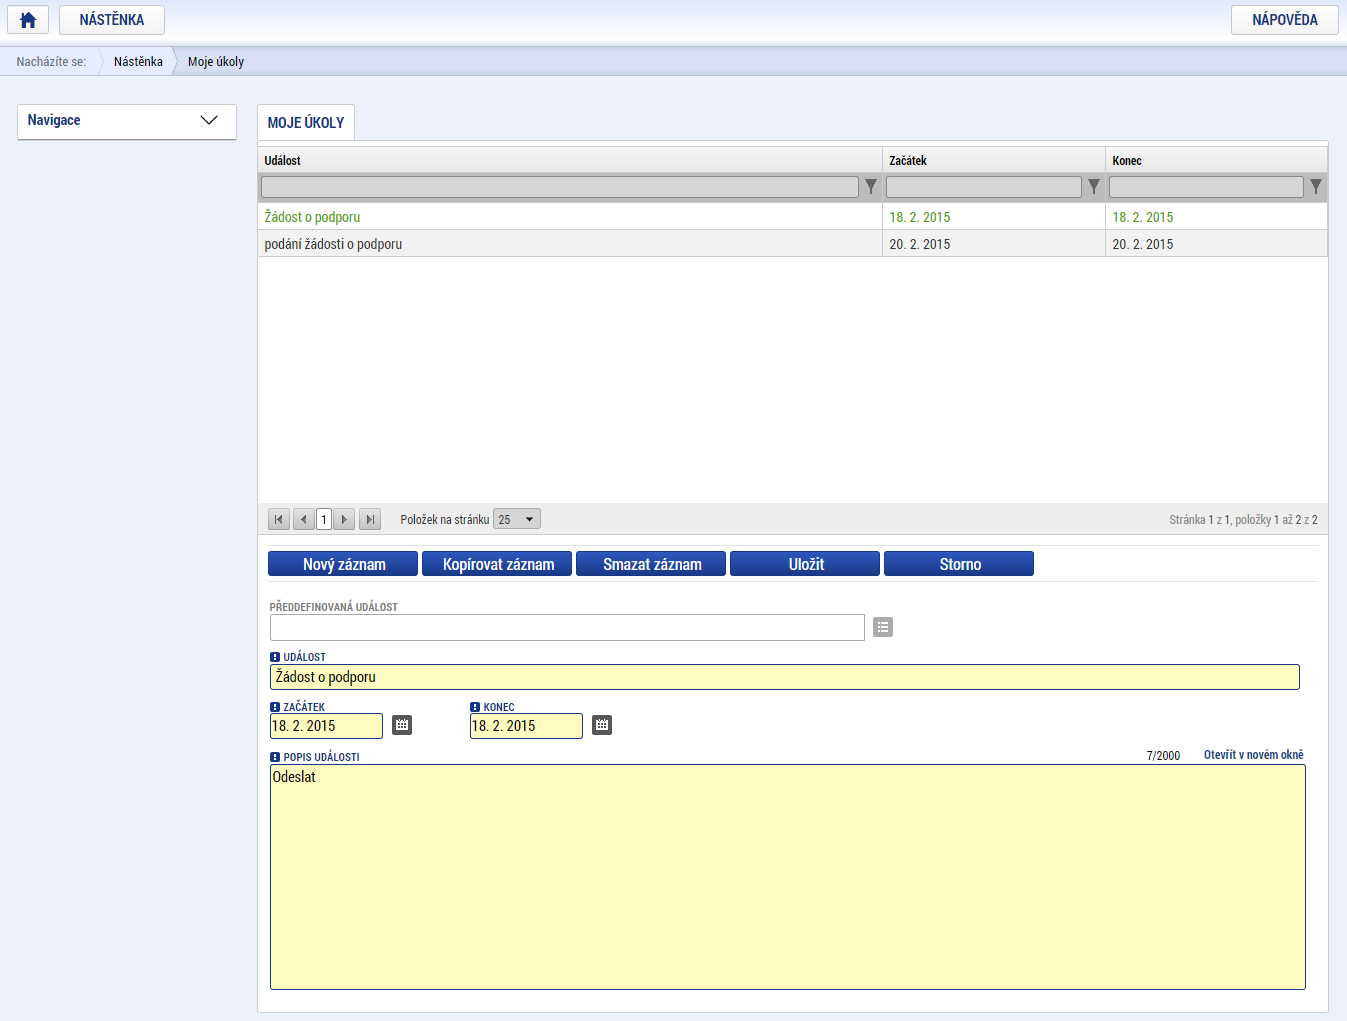Cancel with the Storno button
The width and height of the screenshot is (1347, 1021).
[960, 564]
